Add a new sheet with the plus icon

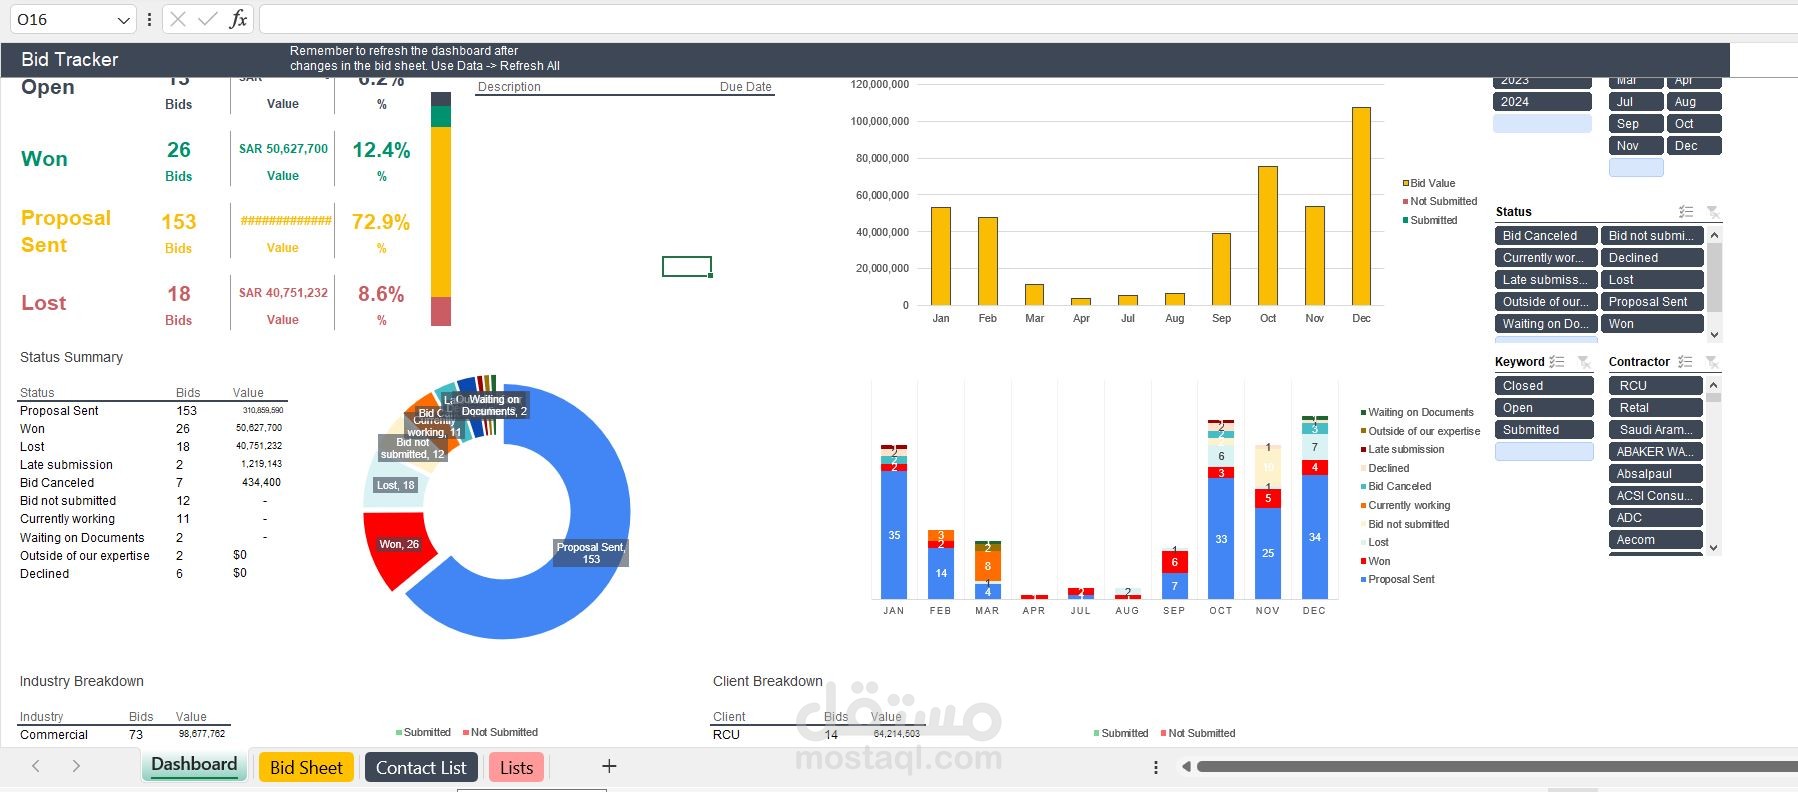click(609, 767)
